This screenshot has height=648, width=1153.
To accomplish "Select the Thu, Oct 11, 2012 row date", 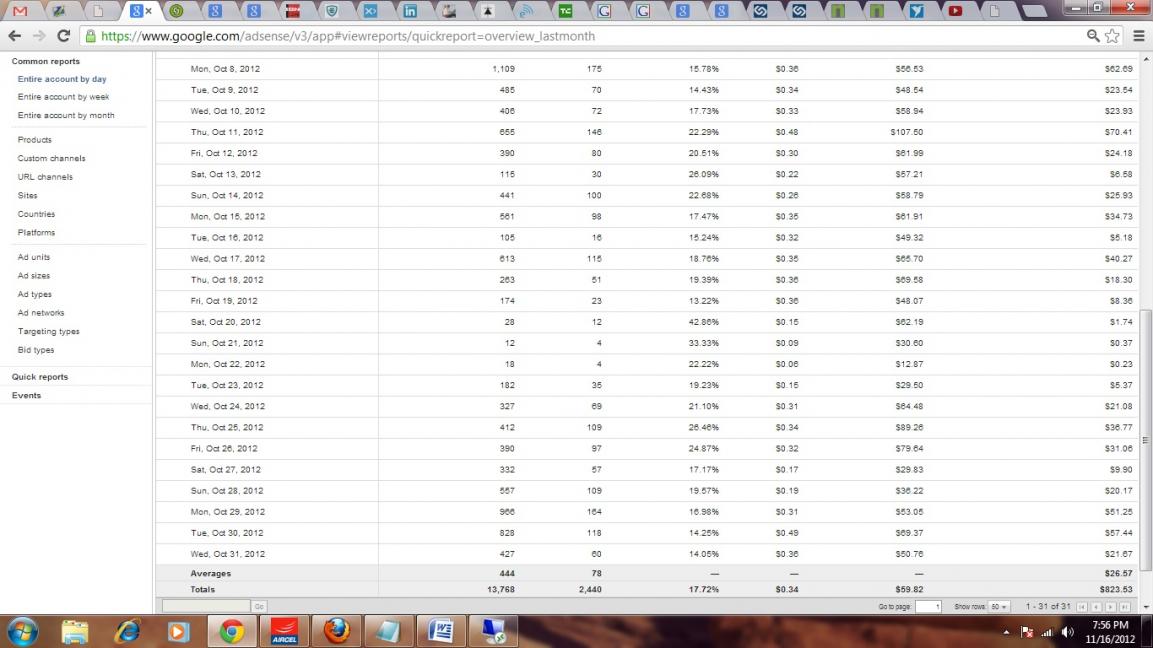I will [226, 132].
